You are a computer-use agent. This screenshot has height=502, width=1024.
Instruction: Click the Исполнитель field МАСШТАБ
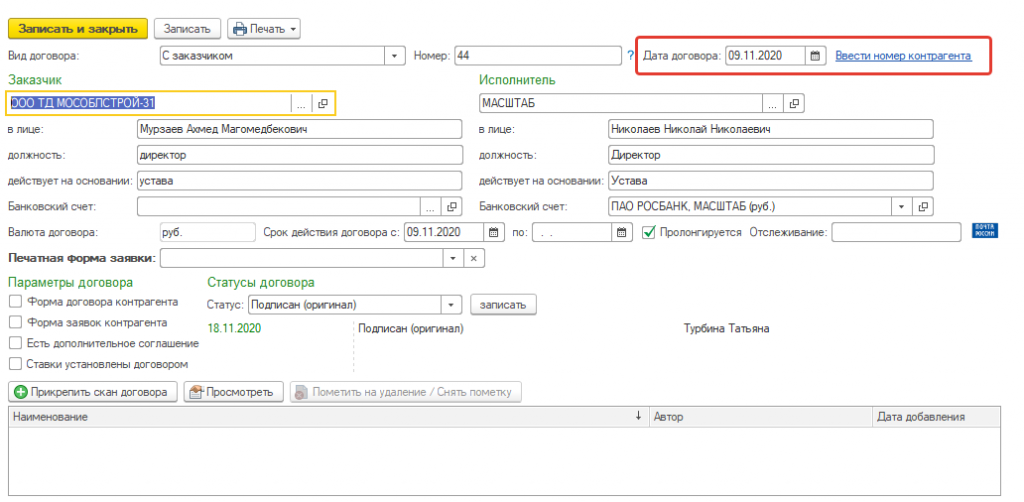[x=620, y=103]
